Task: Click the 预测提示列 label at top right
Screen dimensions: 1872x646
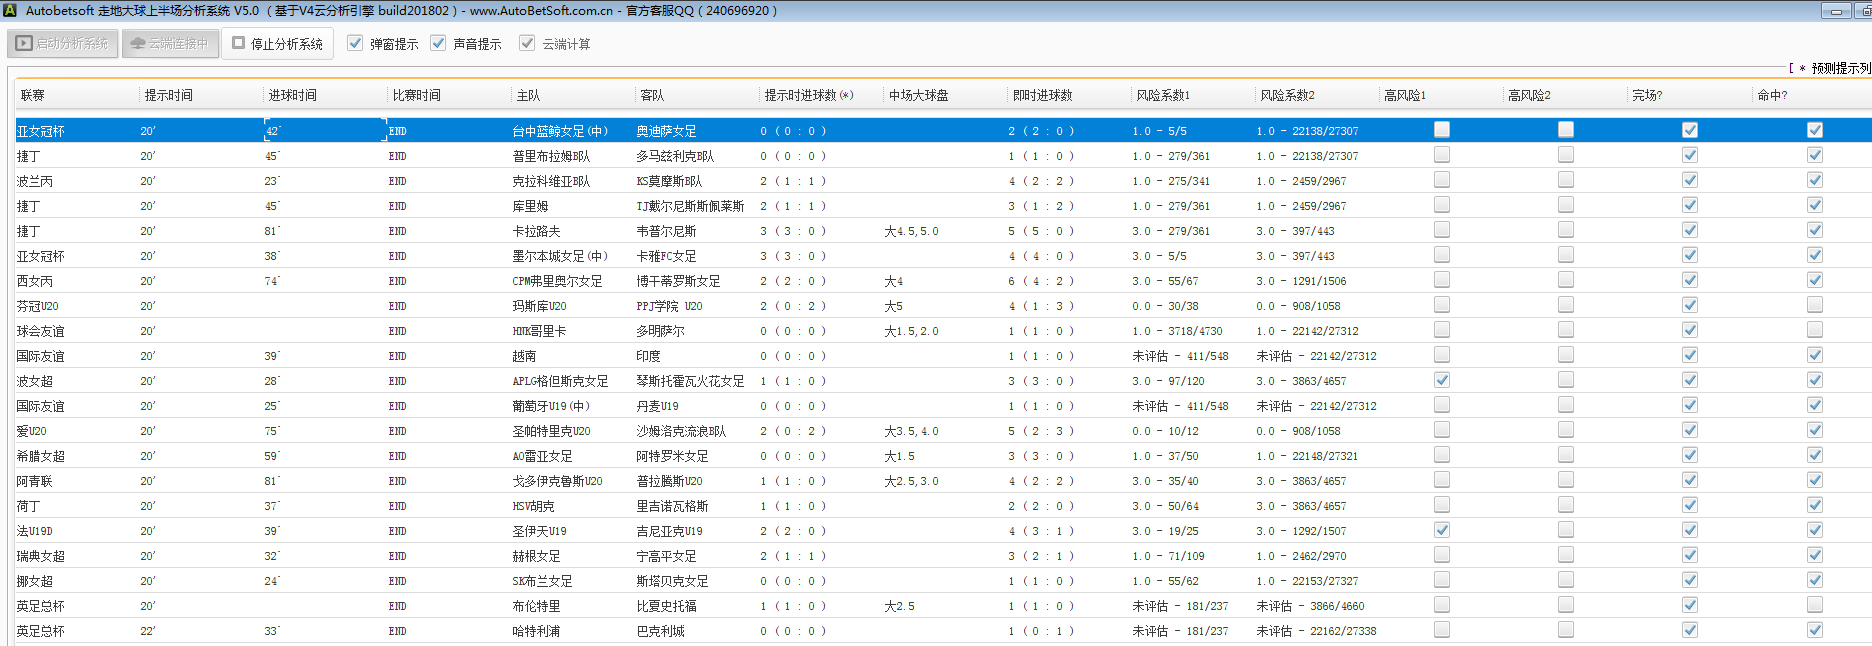Action: [1840, 68]
